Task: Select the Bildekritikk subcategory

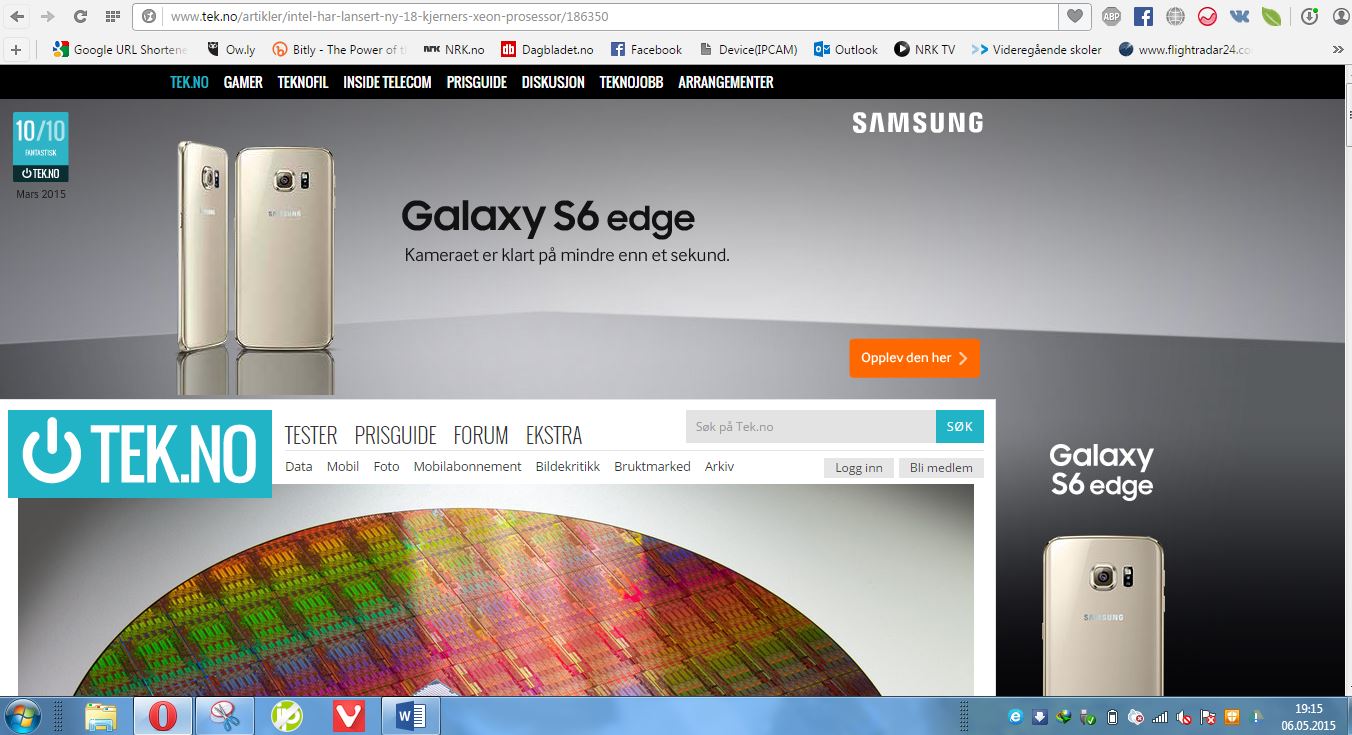Action: pos(568,466)
